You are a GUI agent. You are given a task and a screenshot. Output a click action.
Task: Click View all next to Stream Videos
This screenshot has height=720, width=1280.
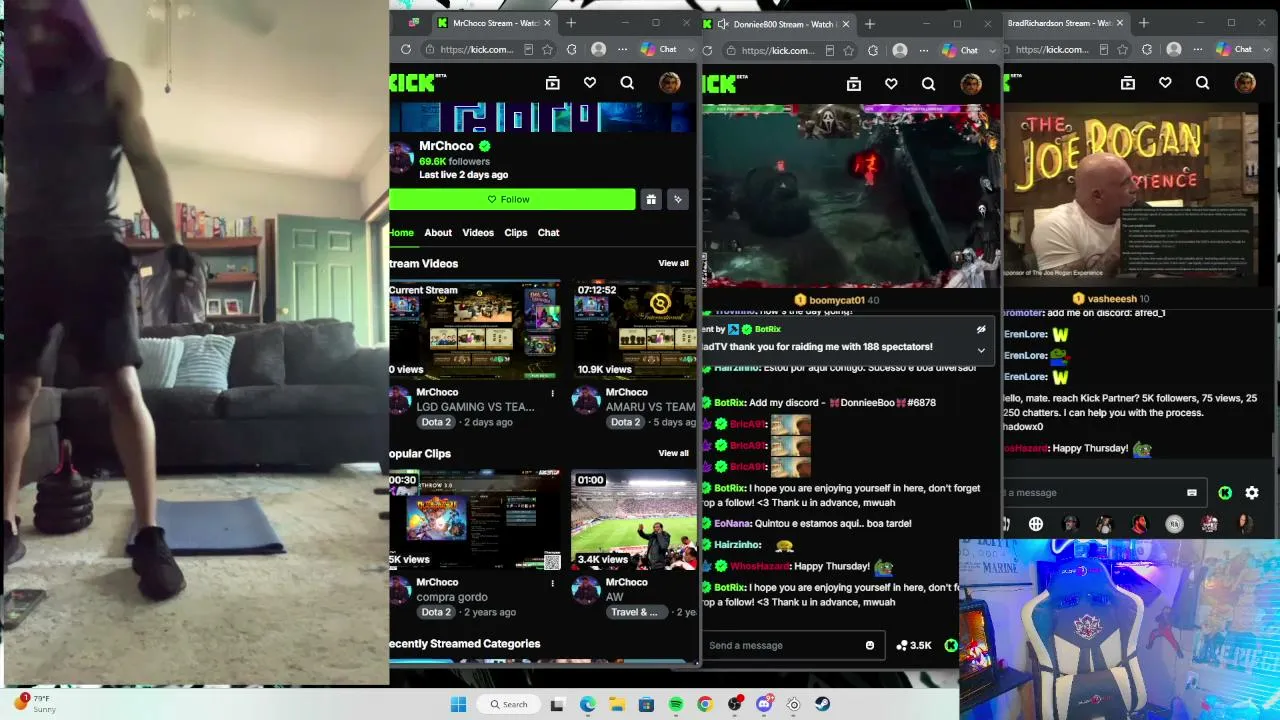(673, 263)
